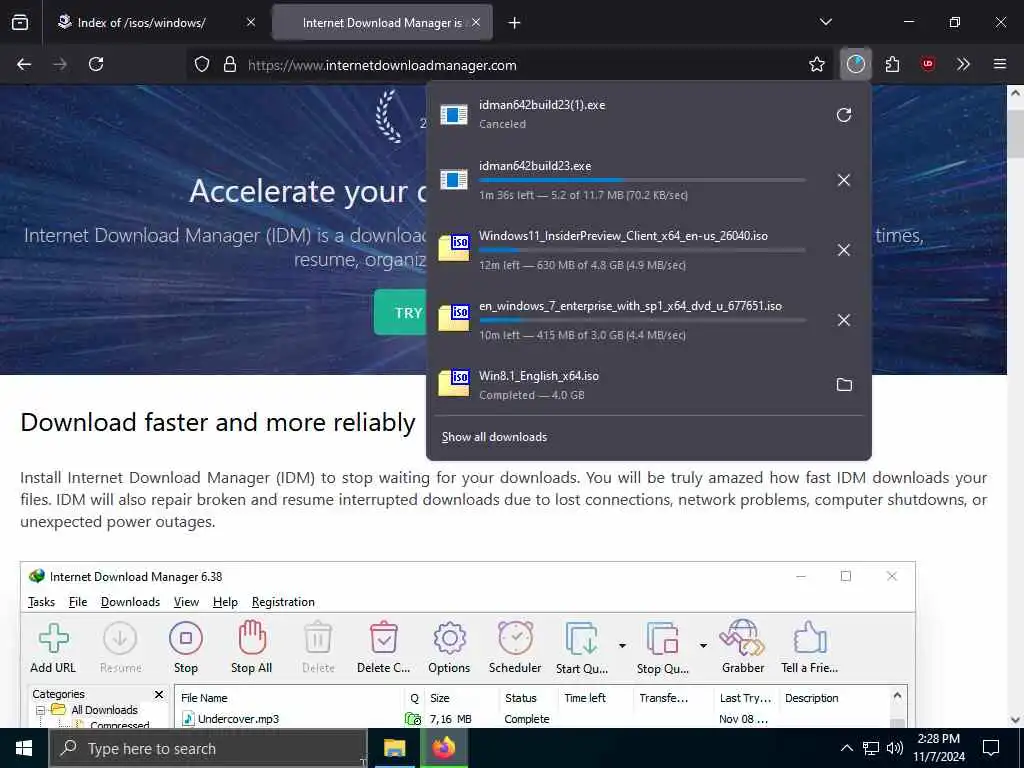This screenshot has width=1024, height=768.
Task: Open File Explorer from the taskbar
Action: (394, 748)
